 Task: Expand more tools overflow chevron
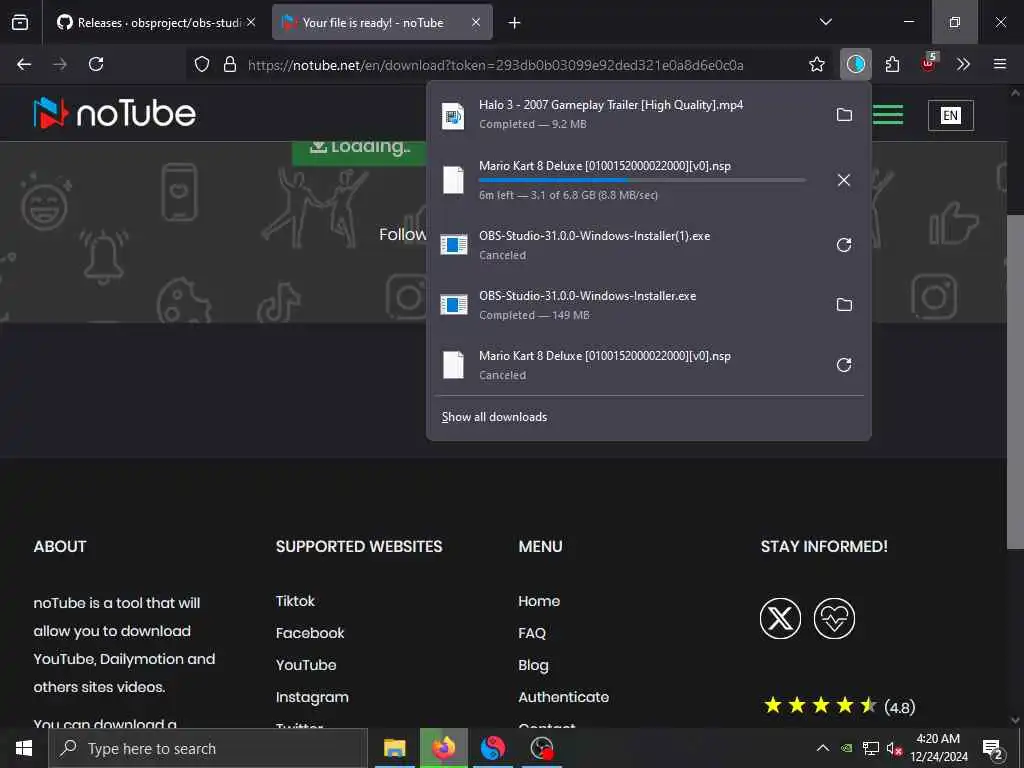[x=963, y=64]
